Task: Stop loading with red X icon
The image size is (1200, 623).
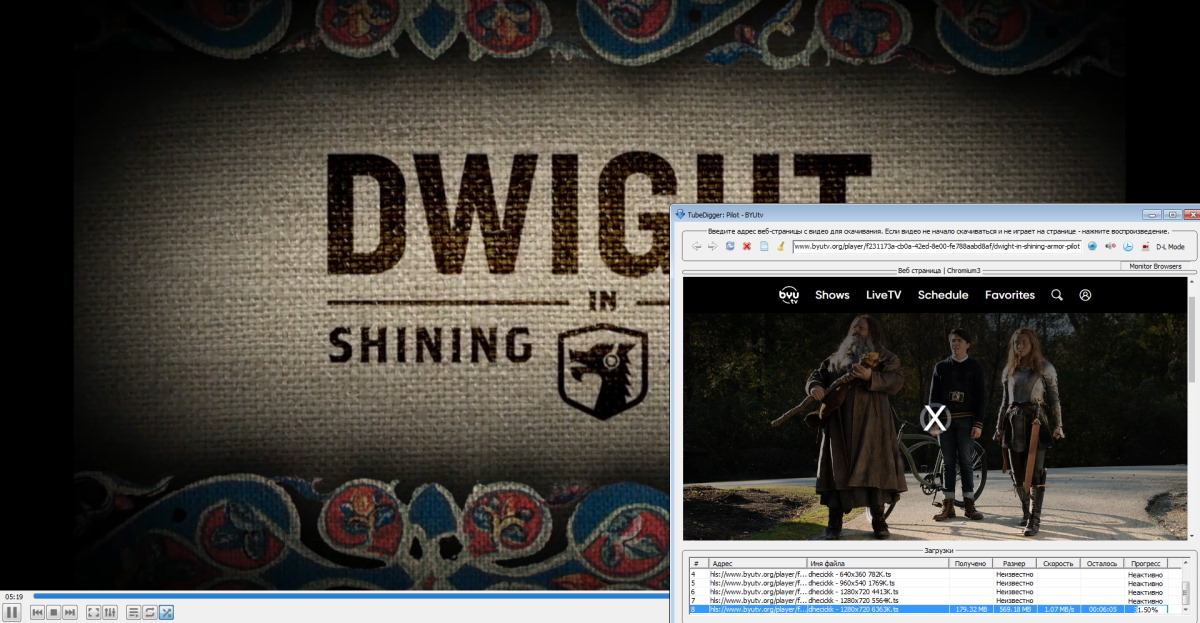Action: (x=747, y=246)
